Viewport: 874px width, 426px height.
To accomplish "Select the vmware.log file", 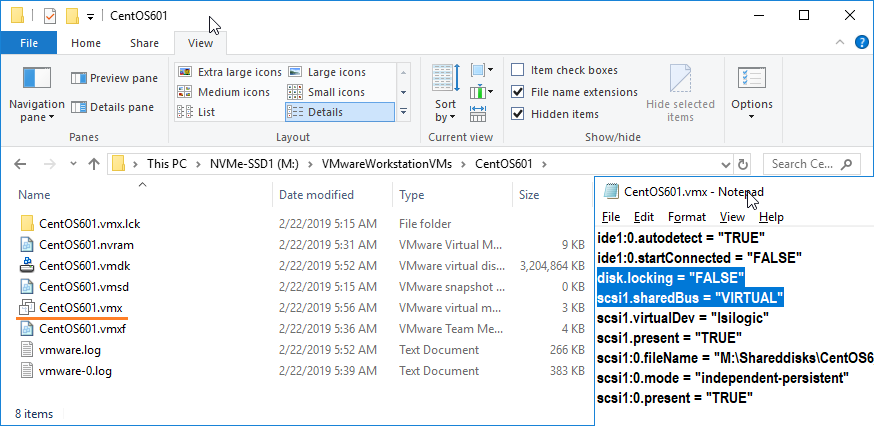I will point(70,350).
